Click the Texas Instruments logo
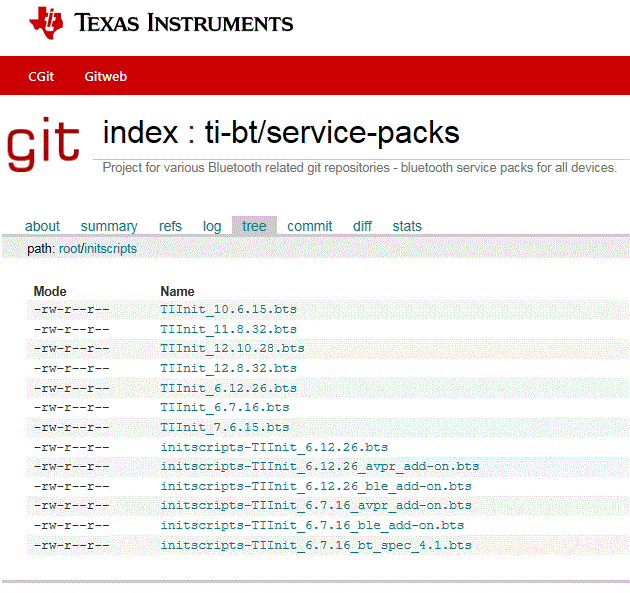The height and width of the screenshot is (593, 630). (161, 23)
